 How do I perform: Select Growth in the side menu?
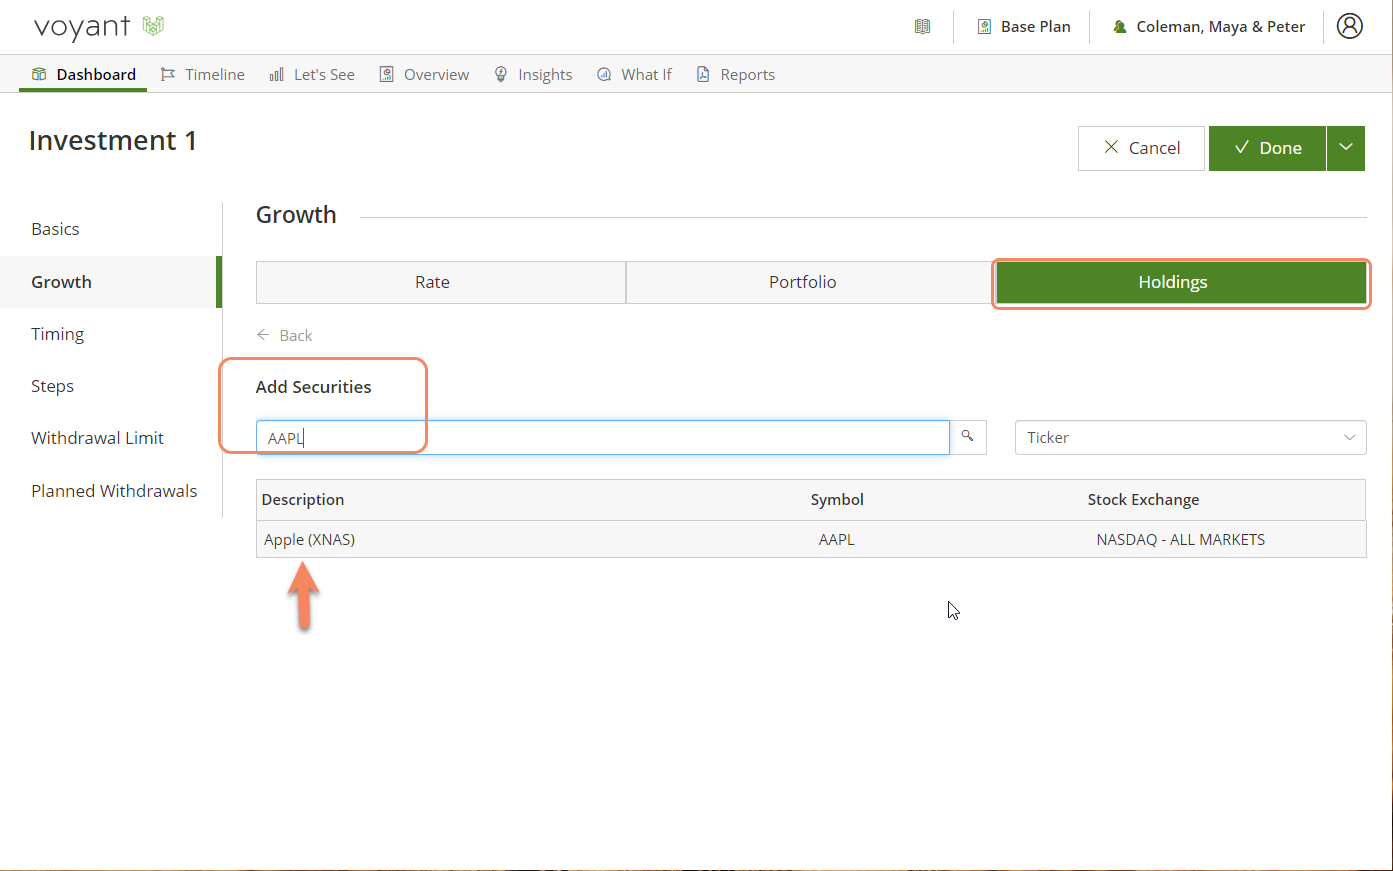click(110, 282)
